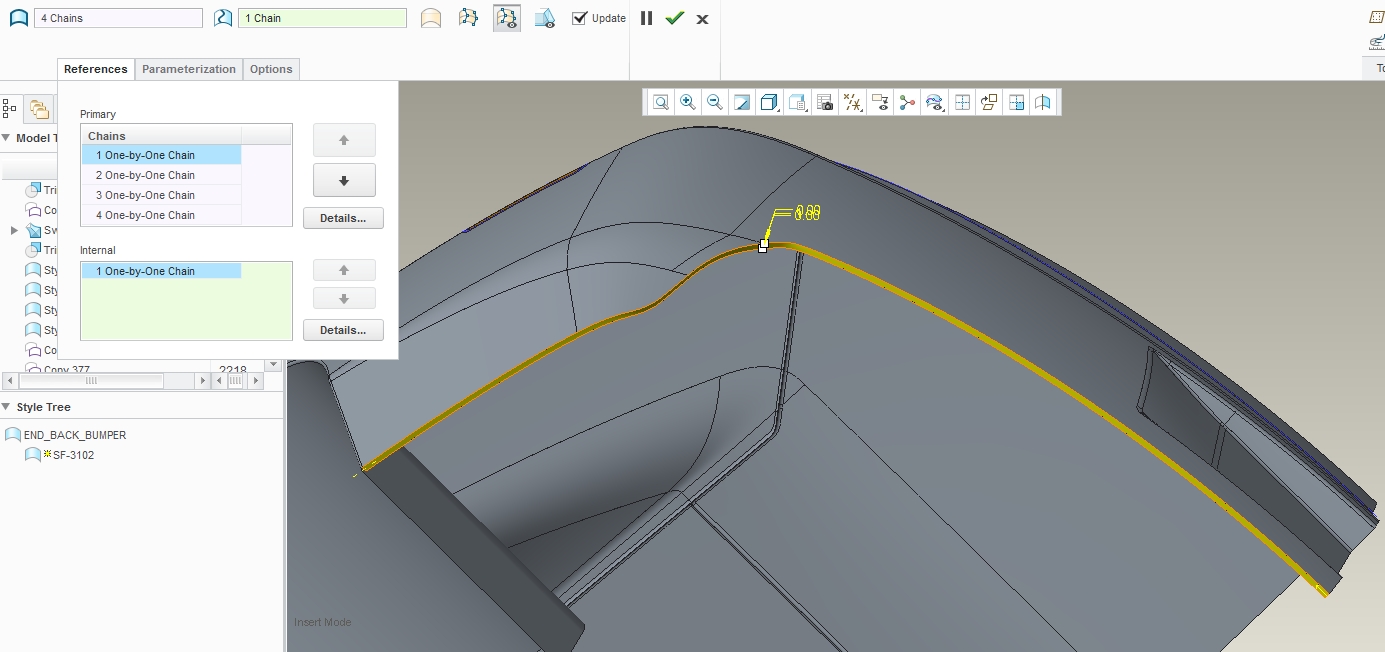Viewport: 1385px width, 652px height.
Task: Select END_BACK_BUMPER in Style Tree
Action: (74, 435)
